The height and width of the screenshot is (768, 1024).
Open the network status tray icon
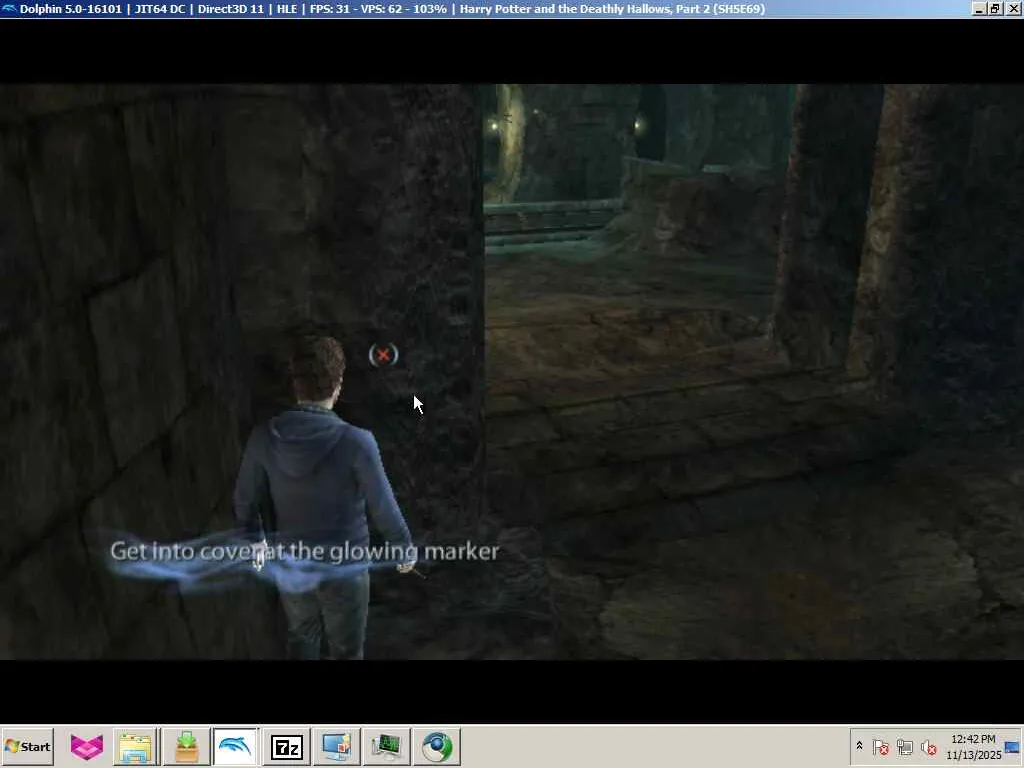click(x=904, y=747)
